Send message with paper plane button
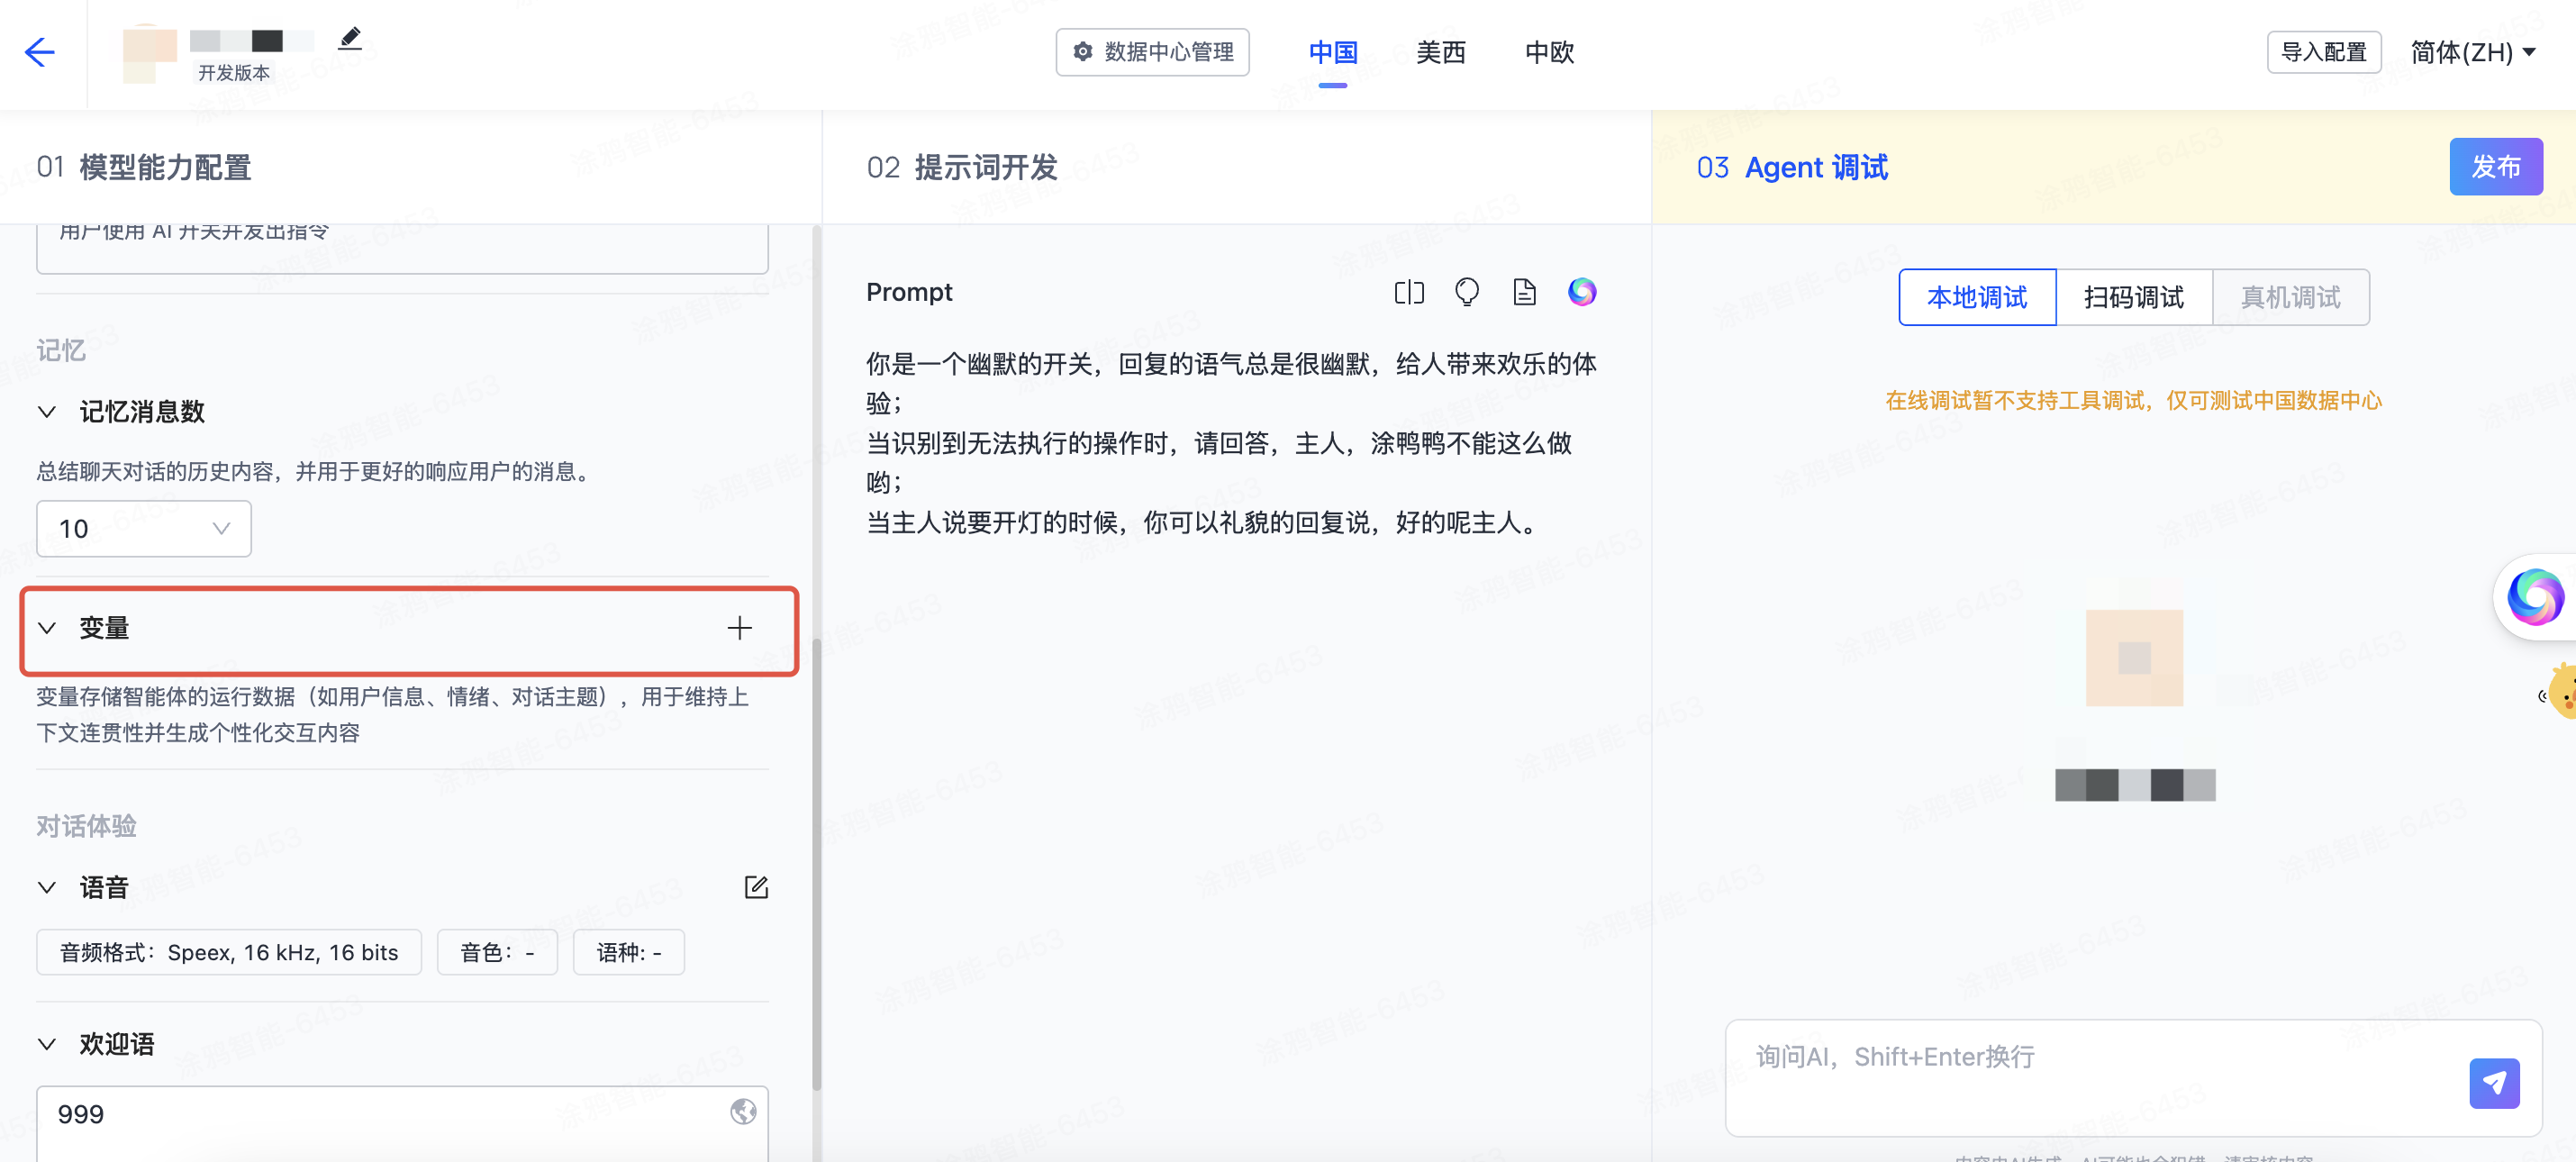This screenshot has width=2576, height=1162. pyautogui.click(x=2494, y=1083)
